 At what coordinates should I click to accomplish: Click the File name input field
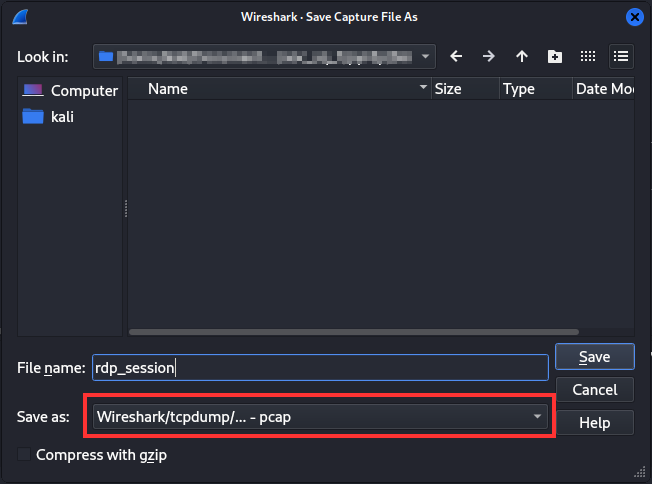[x=320, y=368]
